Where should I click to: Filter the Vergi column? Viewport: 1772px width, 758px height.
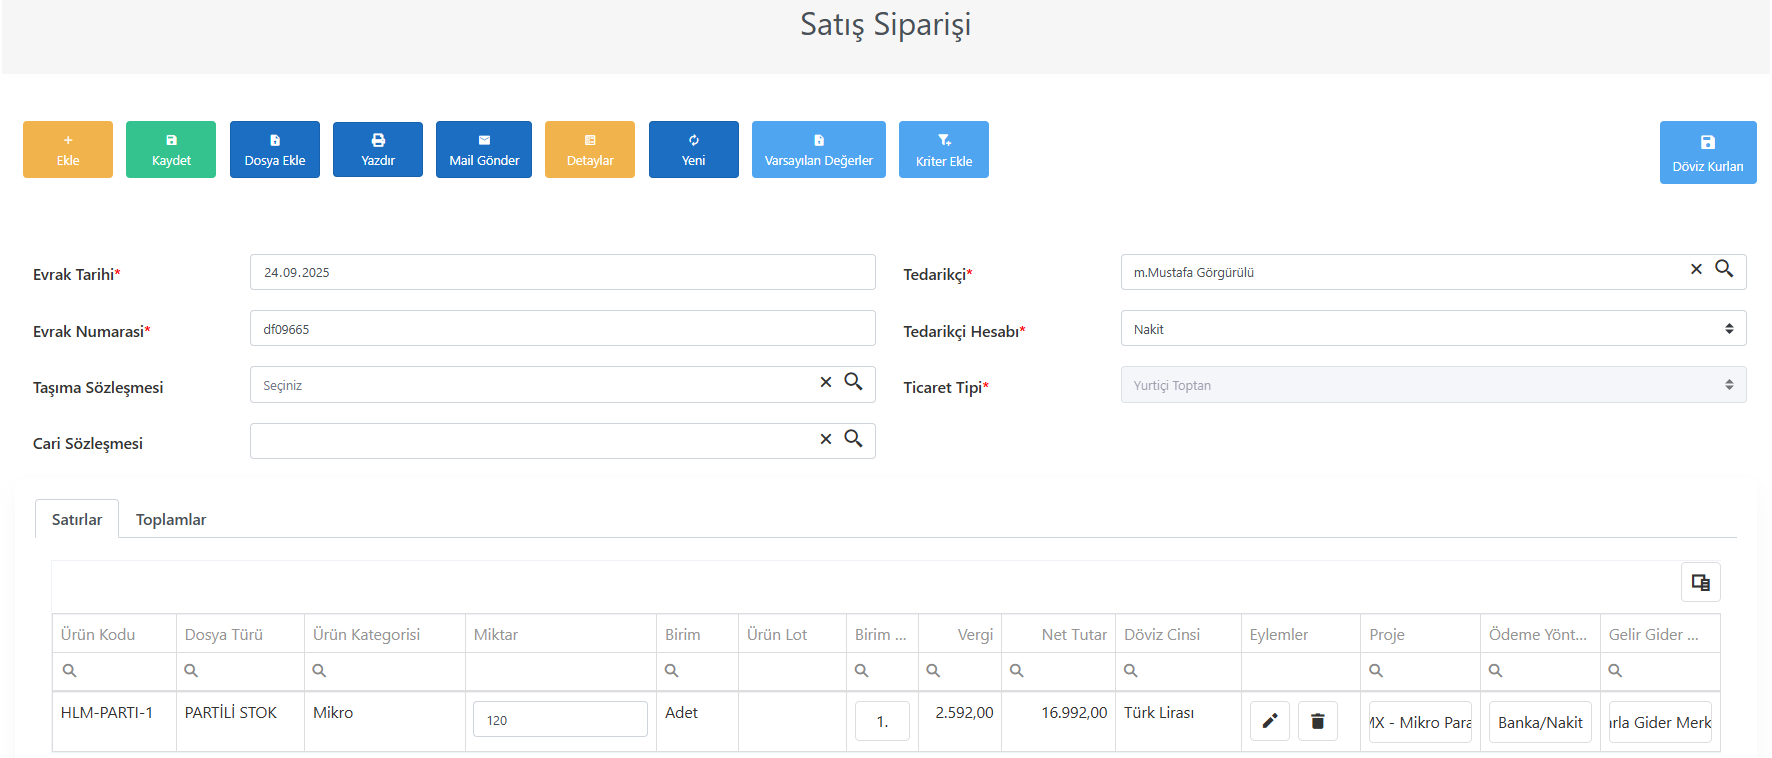pyautogui.click(x=960, y=671)
